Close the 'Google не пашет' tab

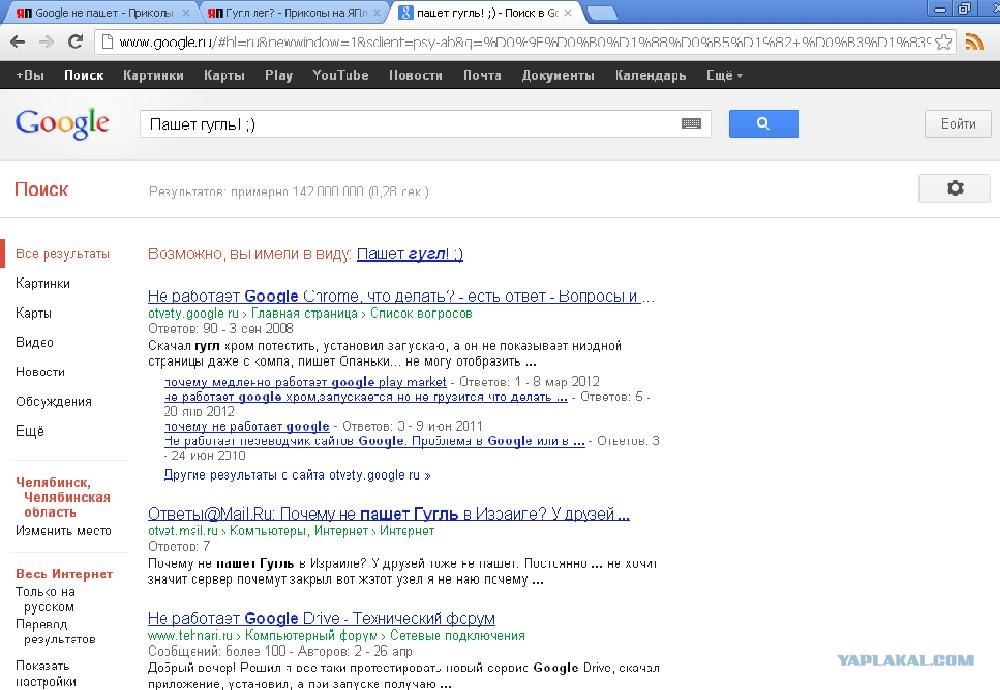click(186, 13)
